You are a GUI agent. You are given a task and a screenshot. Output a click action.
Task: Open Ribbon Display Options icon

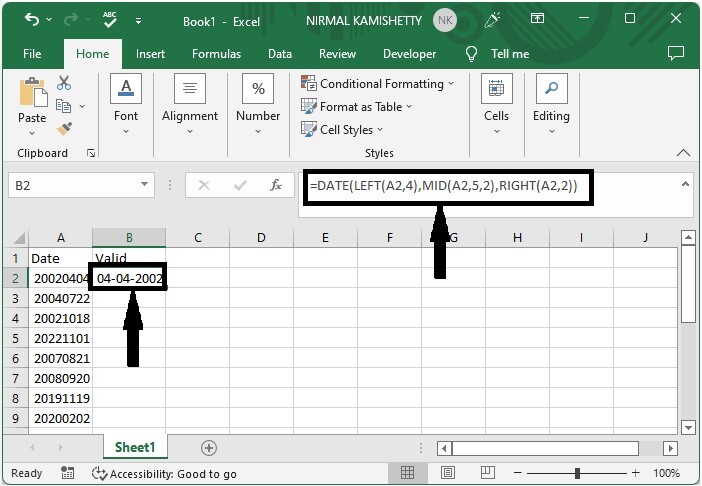click(537, 18)
